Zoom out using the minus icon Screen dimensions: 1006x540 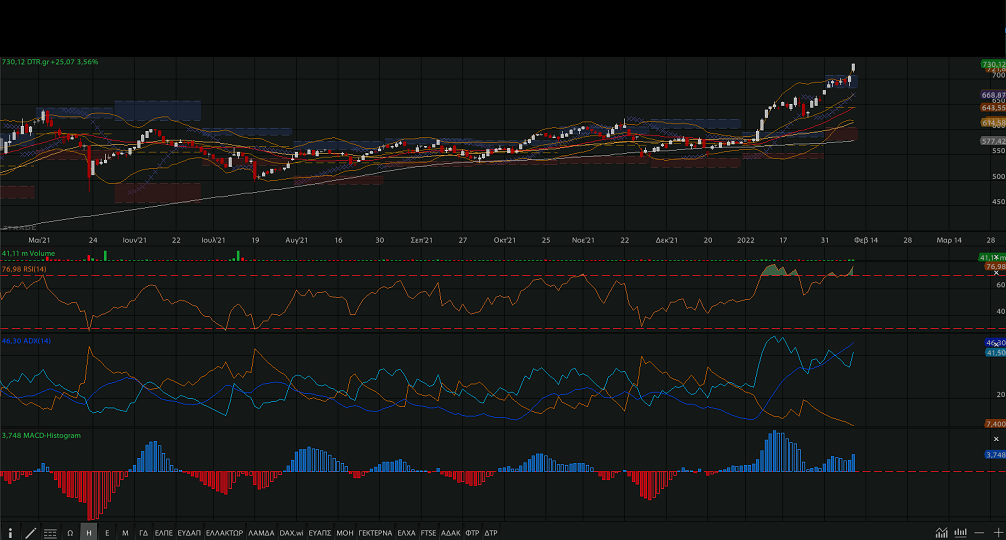[978, 533]
